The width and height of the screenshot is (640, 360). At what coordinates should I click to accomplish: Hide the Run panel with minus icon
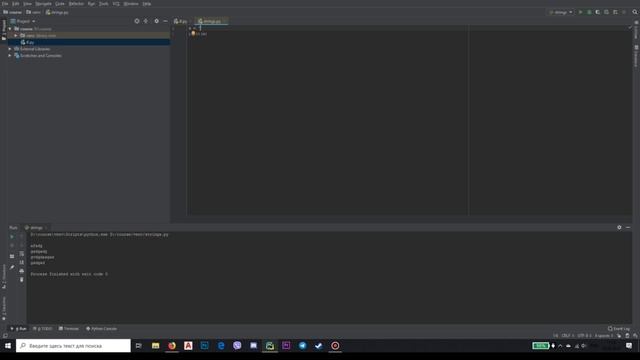628,227
